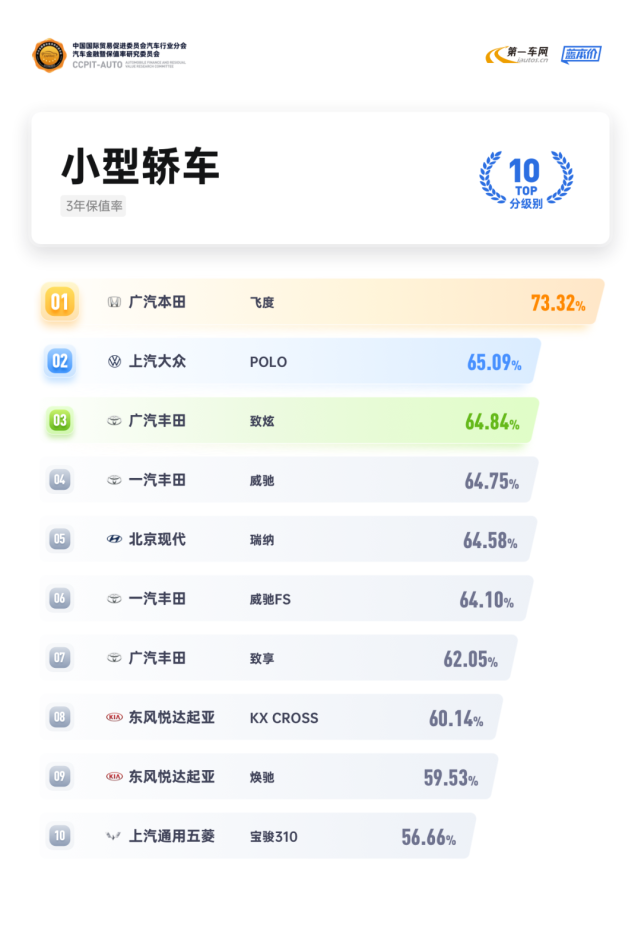Image resolution: width=641 pixels, height=928 pixels.
Task: Click the TOP 10 分级别 laurel badge
Action: (526, 179)
